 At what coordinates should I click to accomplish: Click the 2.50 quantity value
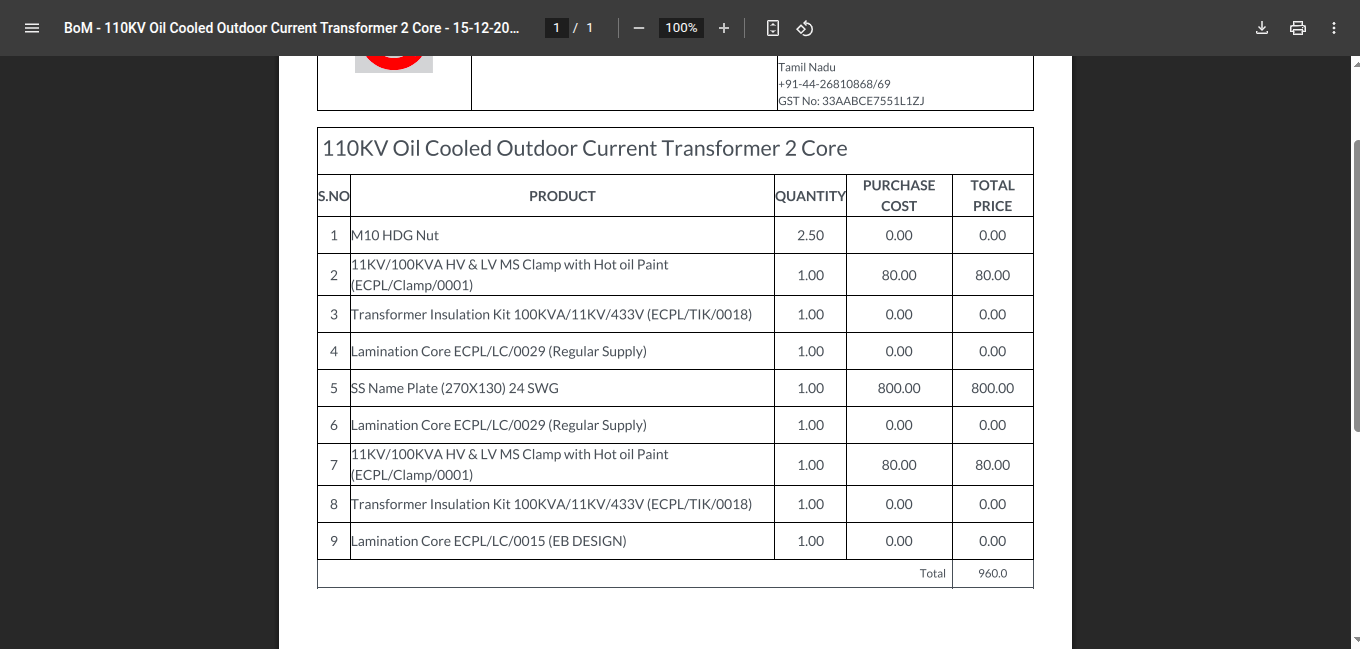[810, 236]
